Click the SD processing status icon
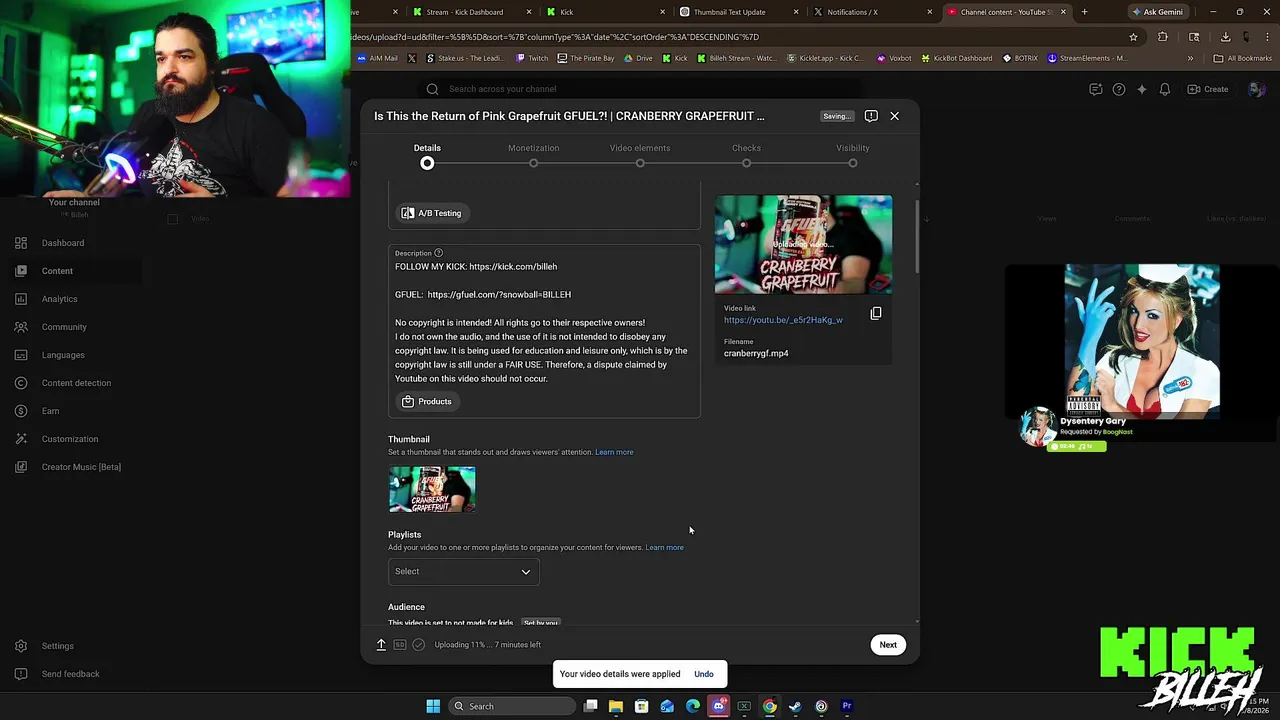Screen dimensions: 1280x720 pyautogui.click(x=400, y=645)
